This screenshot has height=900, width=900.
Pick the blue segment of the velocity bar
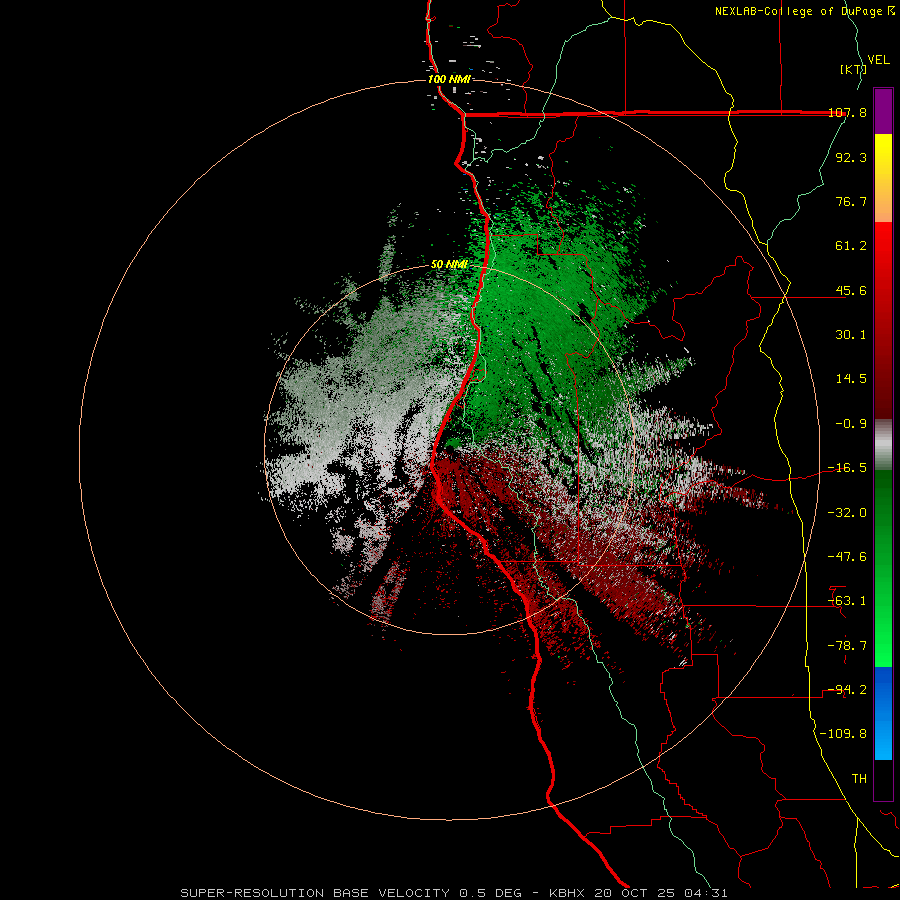883,713
